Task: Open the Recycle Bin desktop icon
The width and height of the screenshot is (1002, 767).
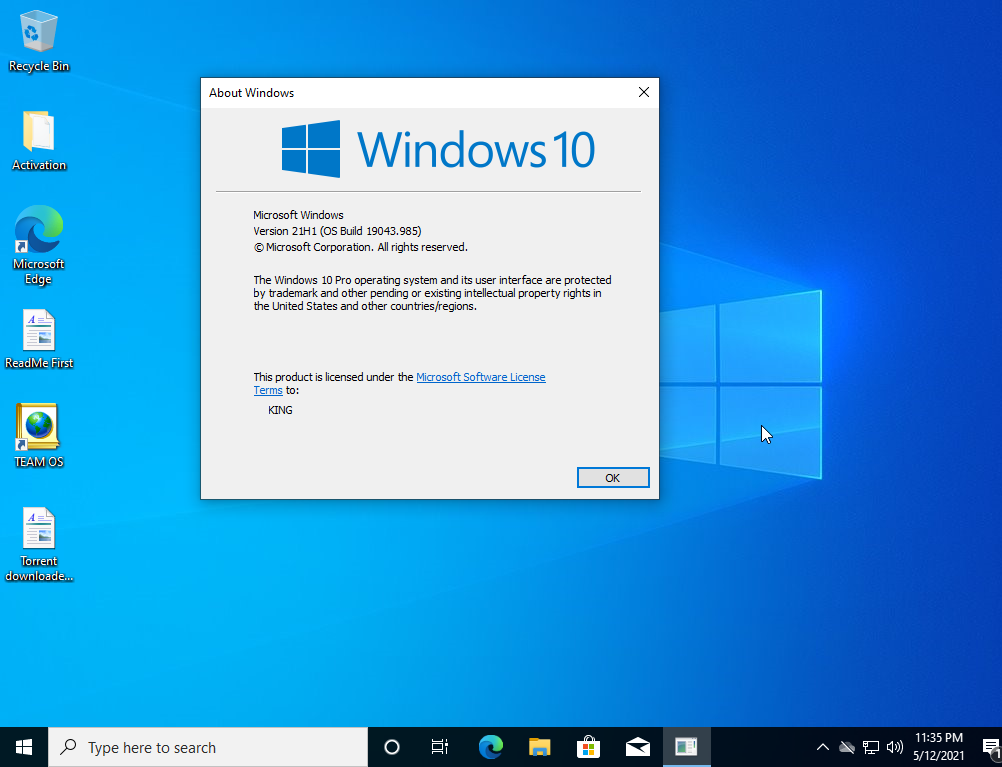Action: [39, 42]
